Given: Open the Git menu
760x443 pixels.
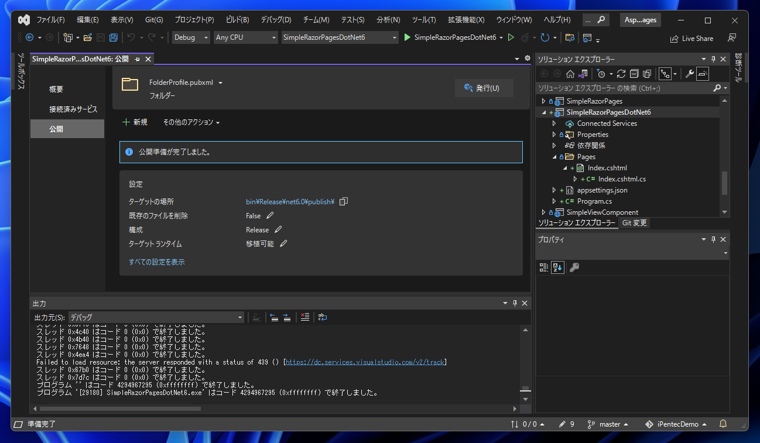Looking at the screenshot, I should coord(154,20).
